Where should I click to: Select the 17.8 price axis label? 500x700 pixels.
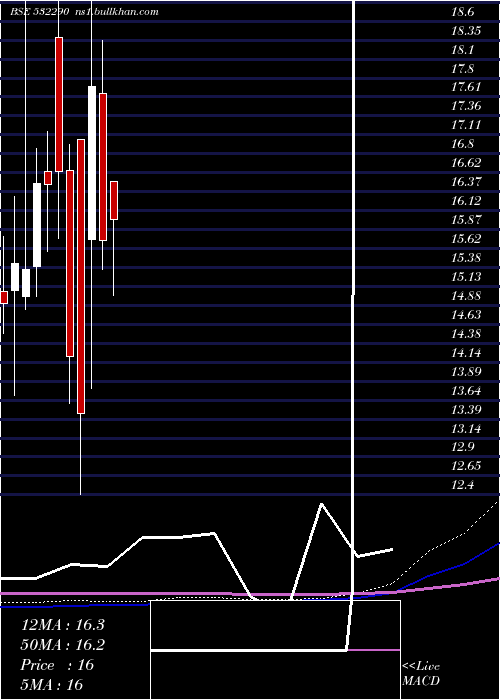[463, 69]
